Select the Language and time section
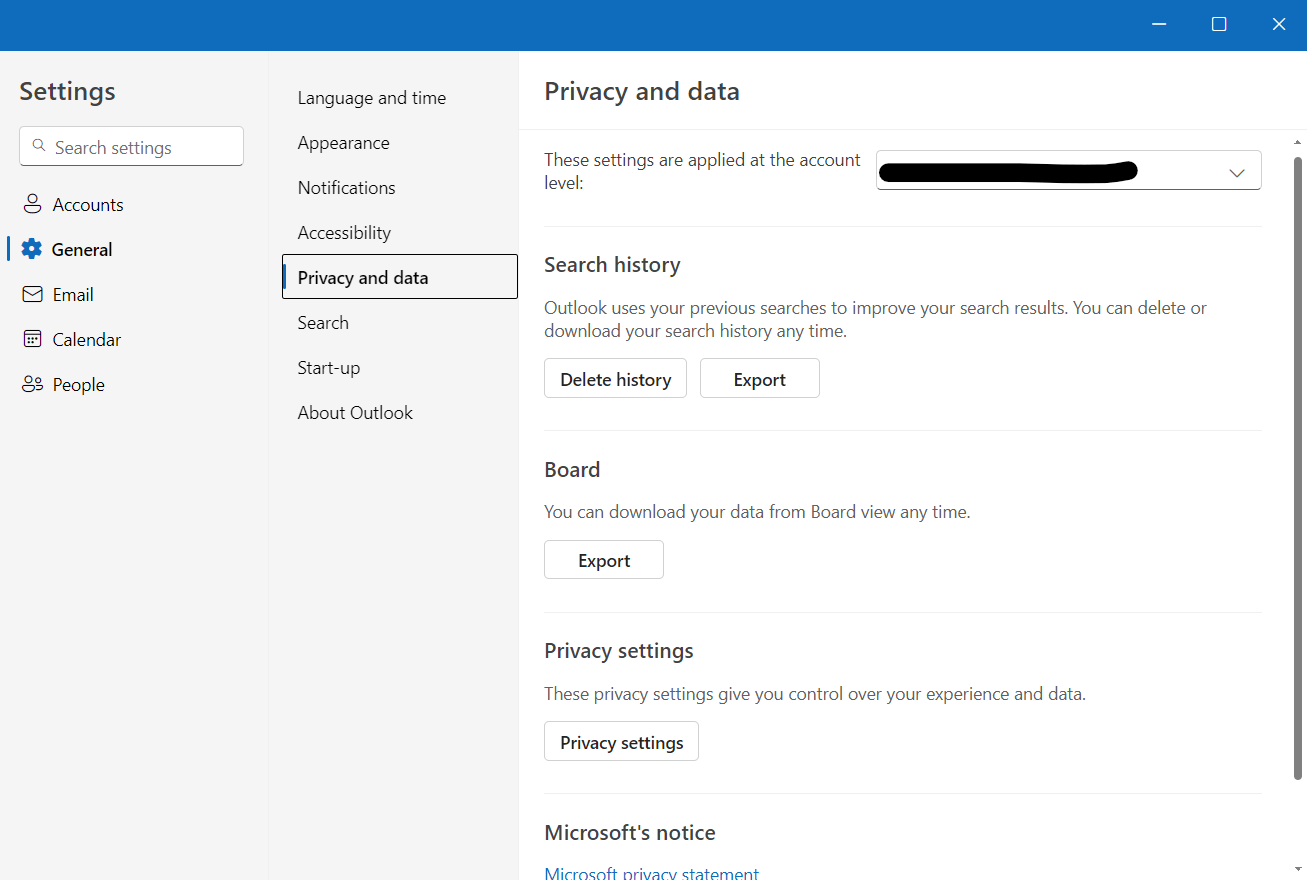1307x880 pixels. (371, 97)
